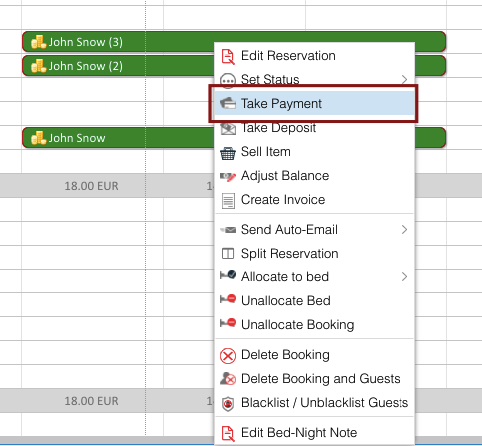Image resolution: width=482 pixels, height=446 pixels.
Task: Choose the Unallocate Bed entry
Action: pos(314,301)
